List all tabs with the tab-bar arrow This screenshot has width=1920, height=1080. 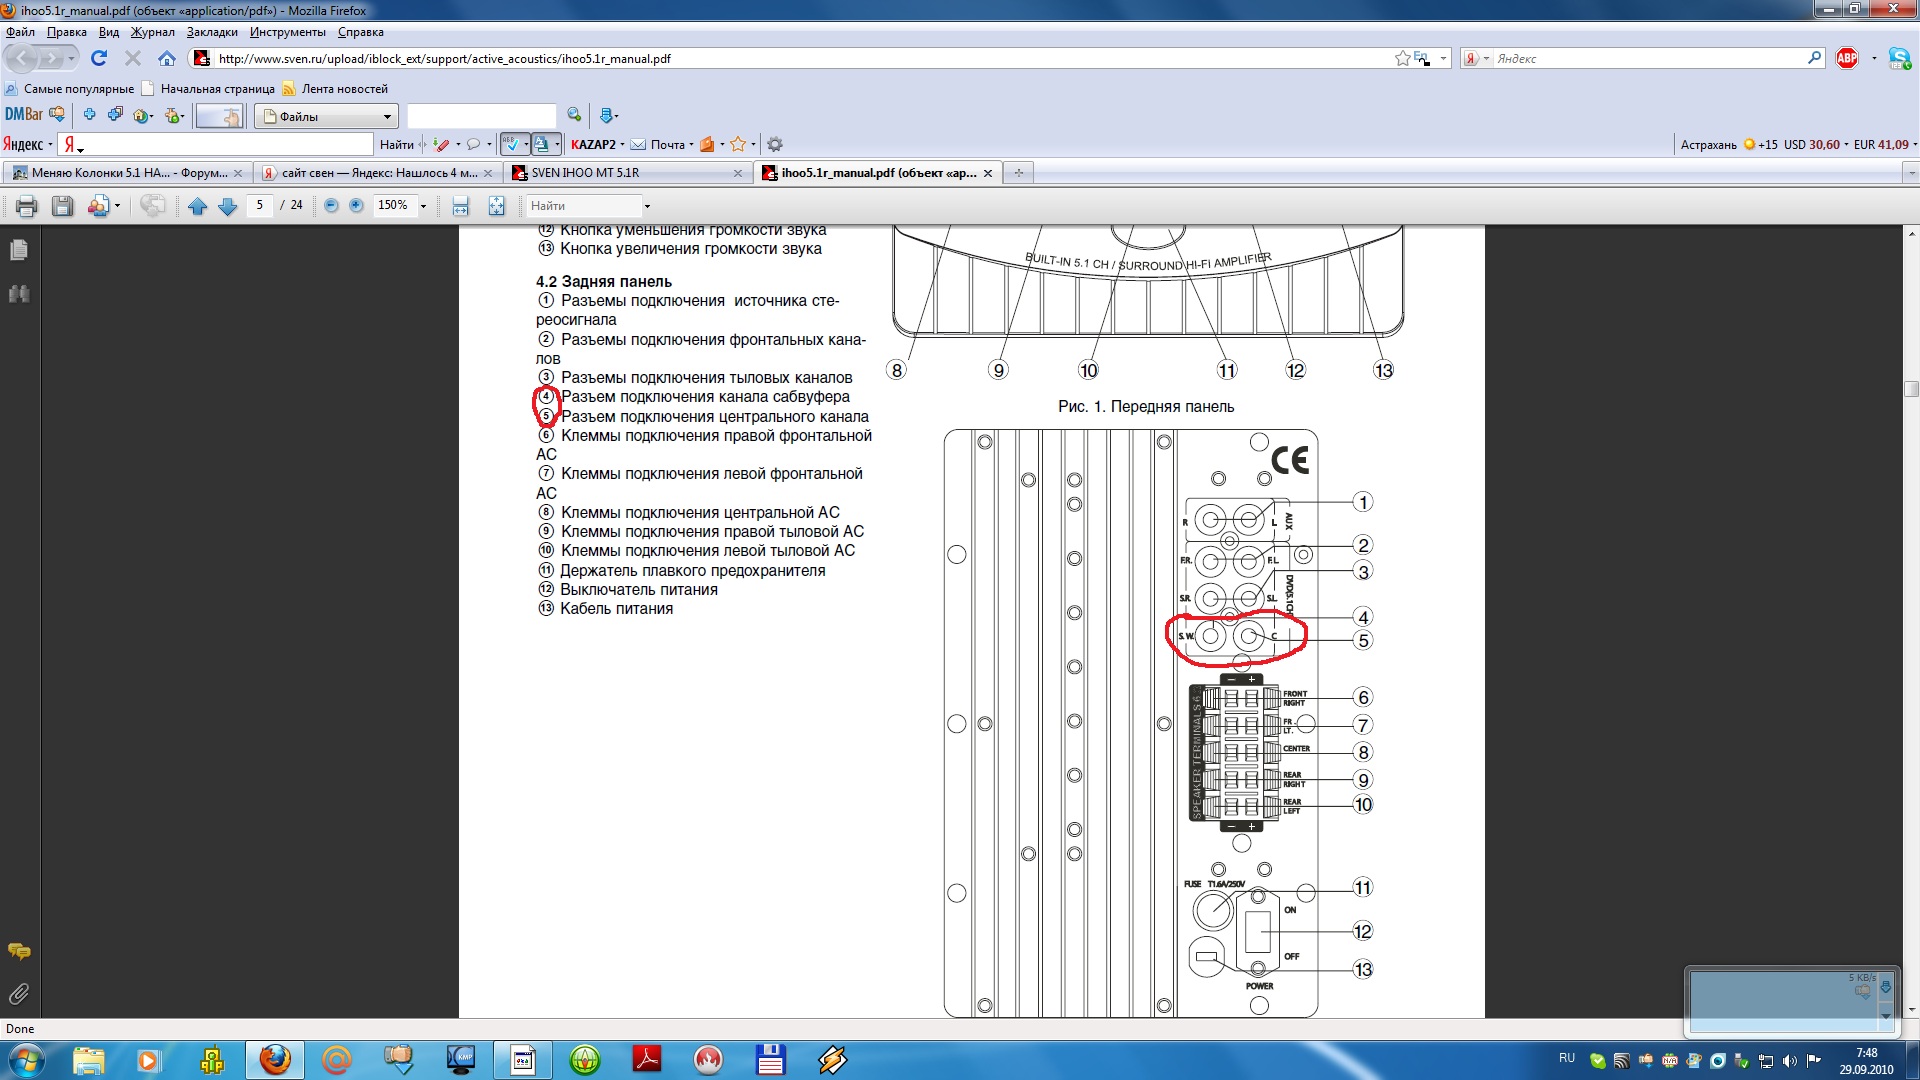tap(1911, 173)
